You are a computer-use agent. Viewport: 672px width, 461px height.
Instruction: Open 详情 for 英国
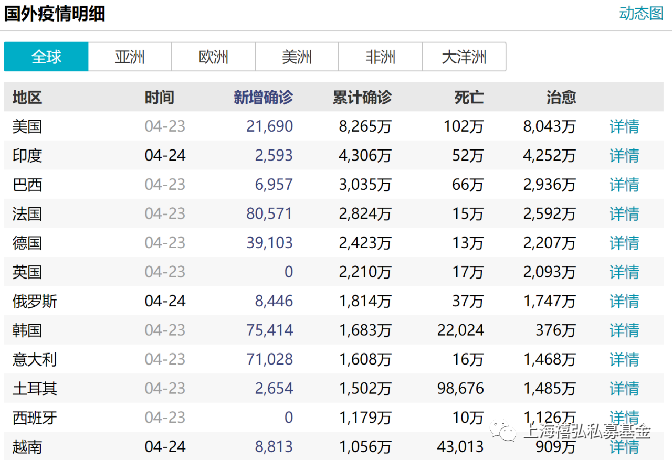coord(624,272)
